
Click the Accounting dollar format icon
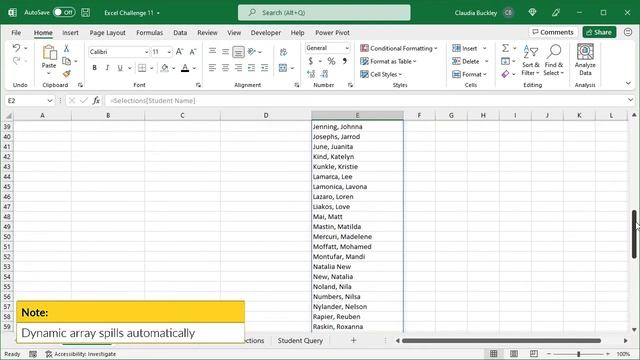[x=311, y=61]
